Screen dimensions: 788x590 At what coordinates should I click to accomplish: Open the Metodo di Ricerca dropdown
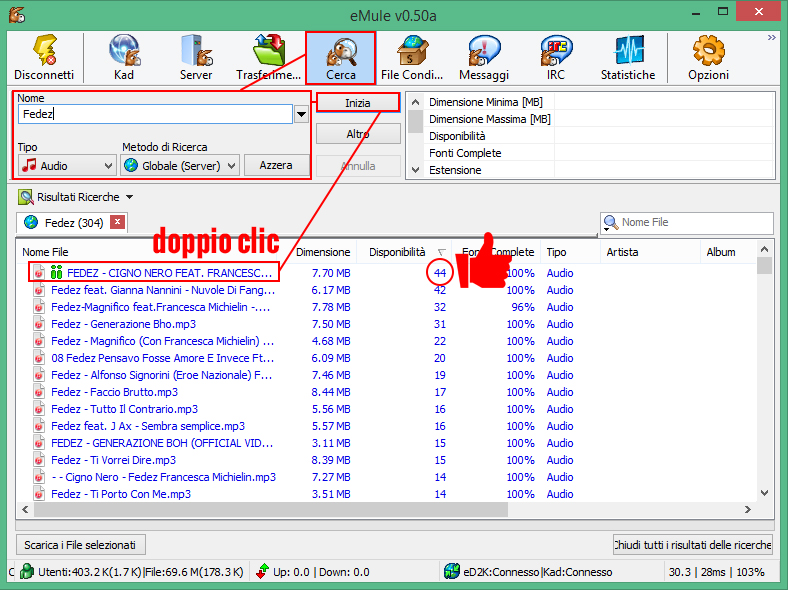(x=180, y=165)
